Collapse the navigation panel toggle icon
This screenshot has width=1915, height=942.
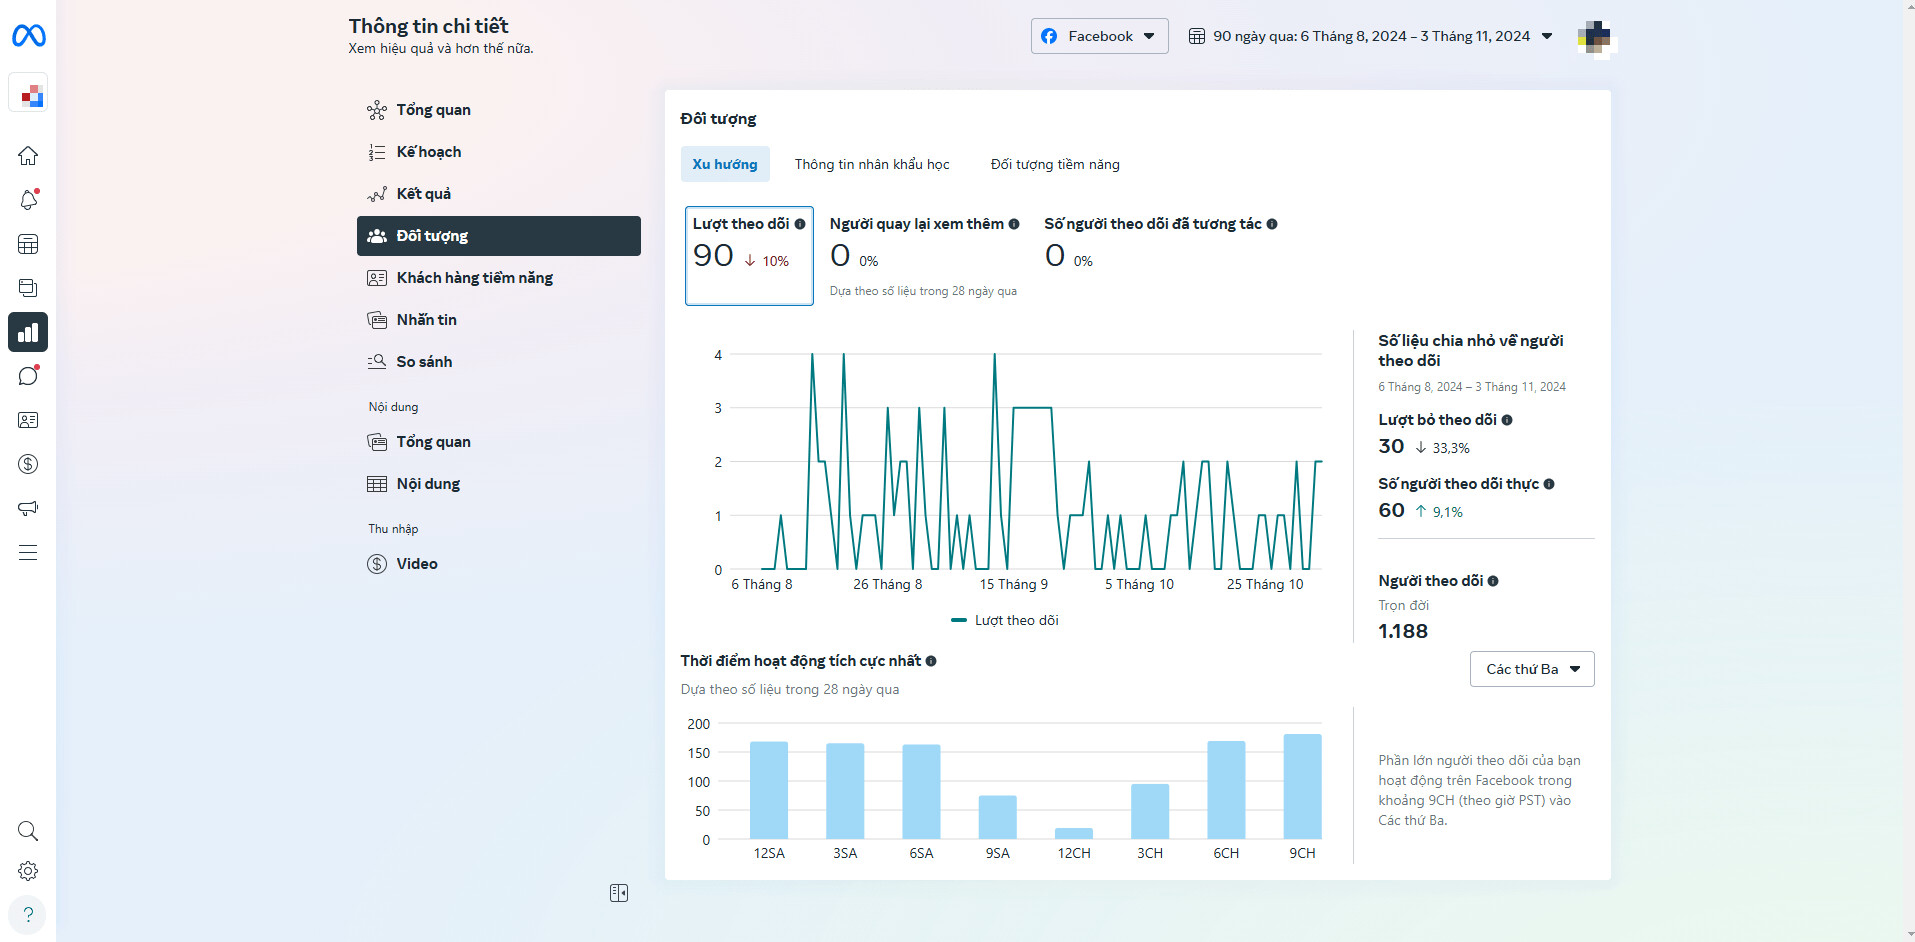coord(619,893)
